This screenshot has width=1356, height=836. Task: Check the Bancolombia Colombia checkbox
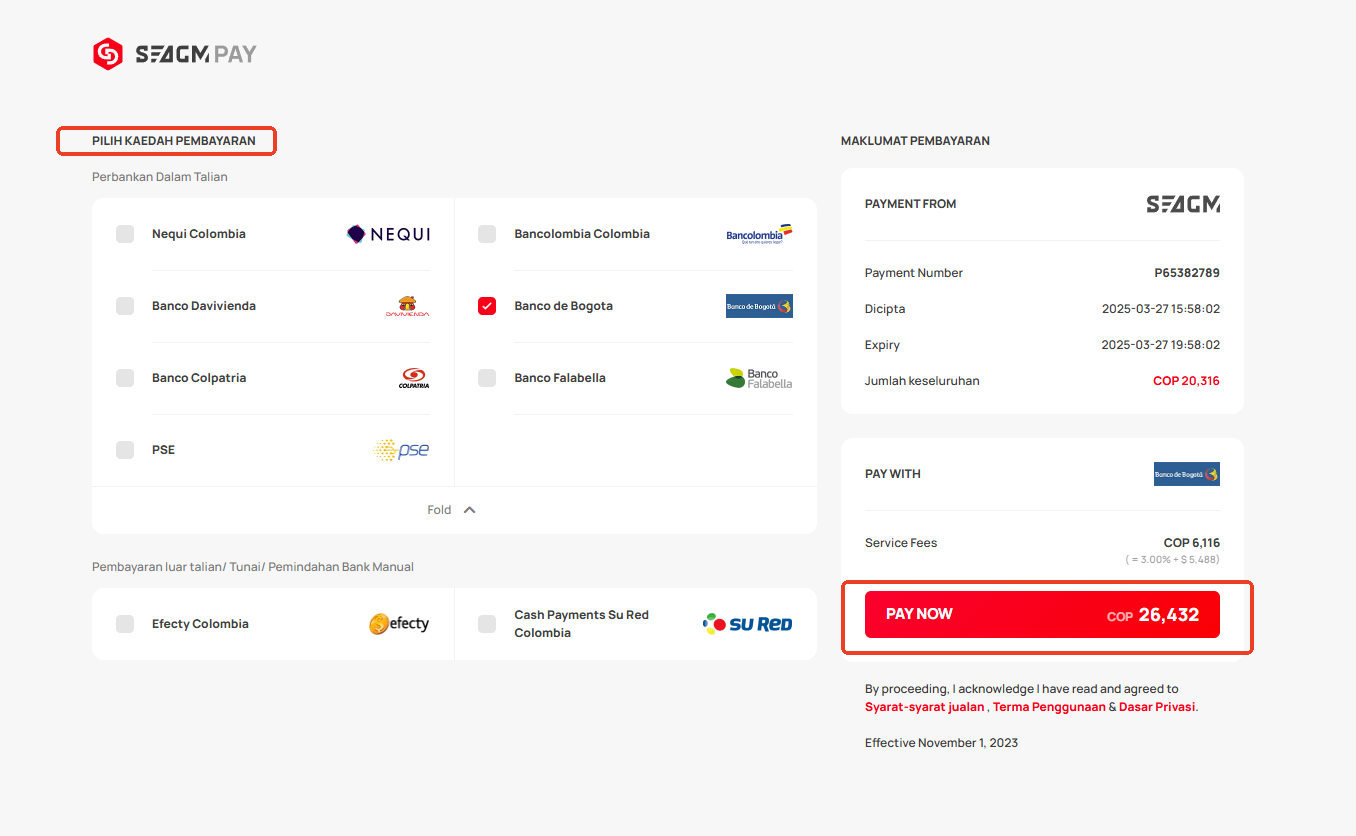click(487, 234)
